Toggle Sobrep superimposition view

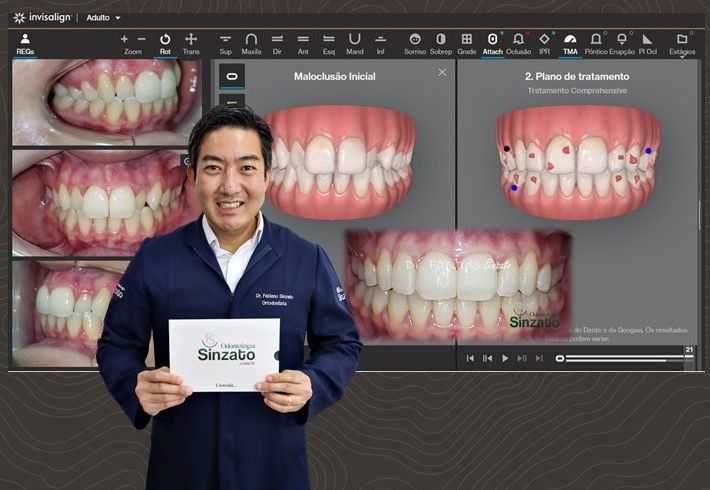coord(441,43)
